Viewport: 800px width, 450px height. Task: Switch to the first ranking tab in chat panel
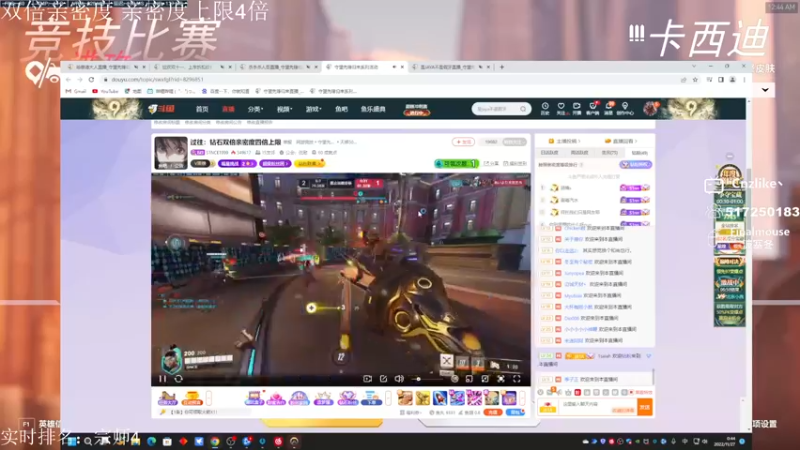[x=549, y=153]
